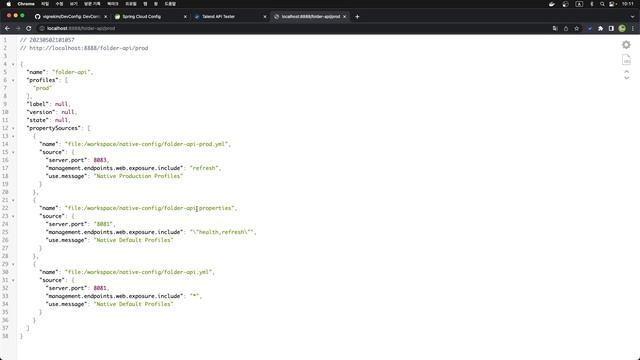640x360 pixels.
Task: Collapse the third property source object, line 29
Action: coord(13,264)
